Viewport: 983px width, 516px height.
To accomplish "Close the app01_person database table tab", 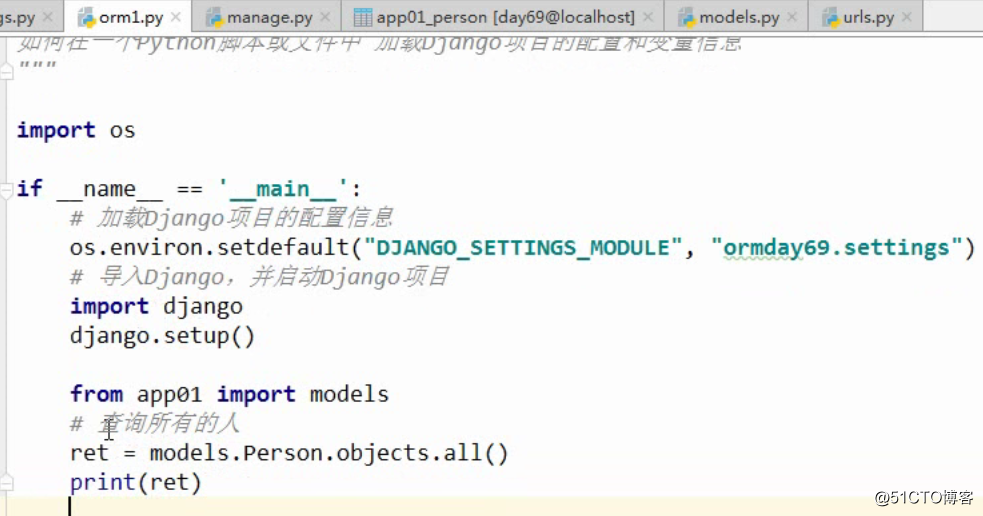I will click(x=648, y=17).
